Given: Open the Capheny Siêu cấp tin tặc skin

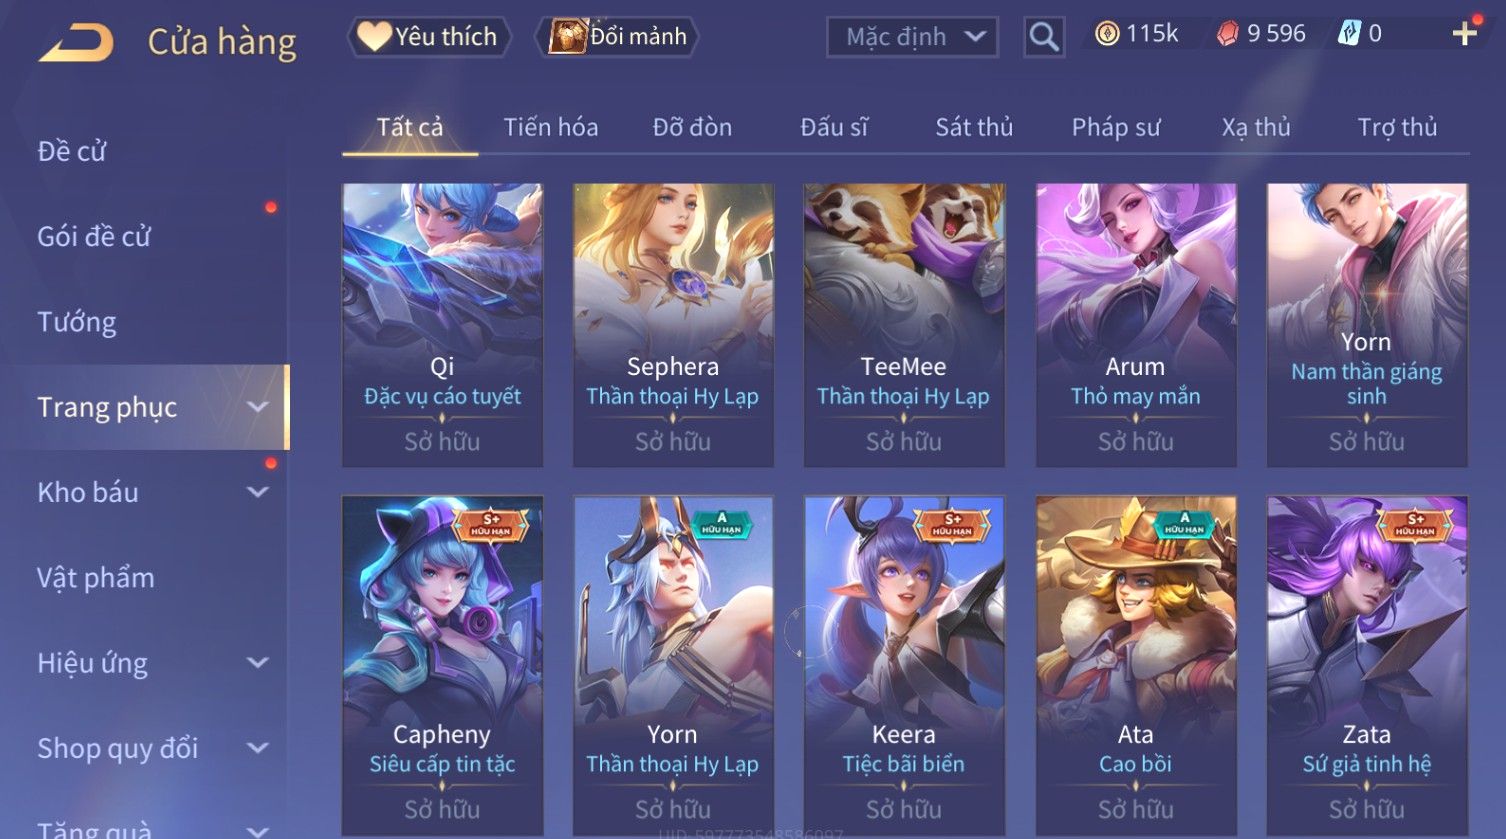Looking at the screenshot, I should click(442, 667).
